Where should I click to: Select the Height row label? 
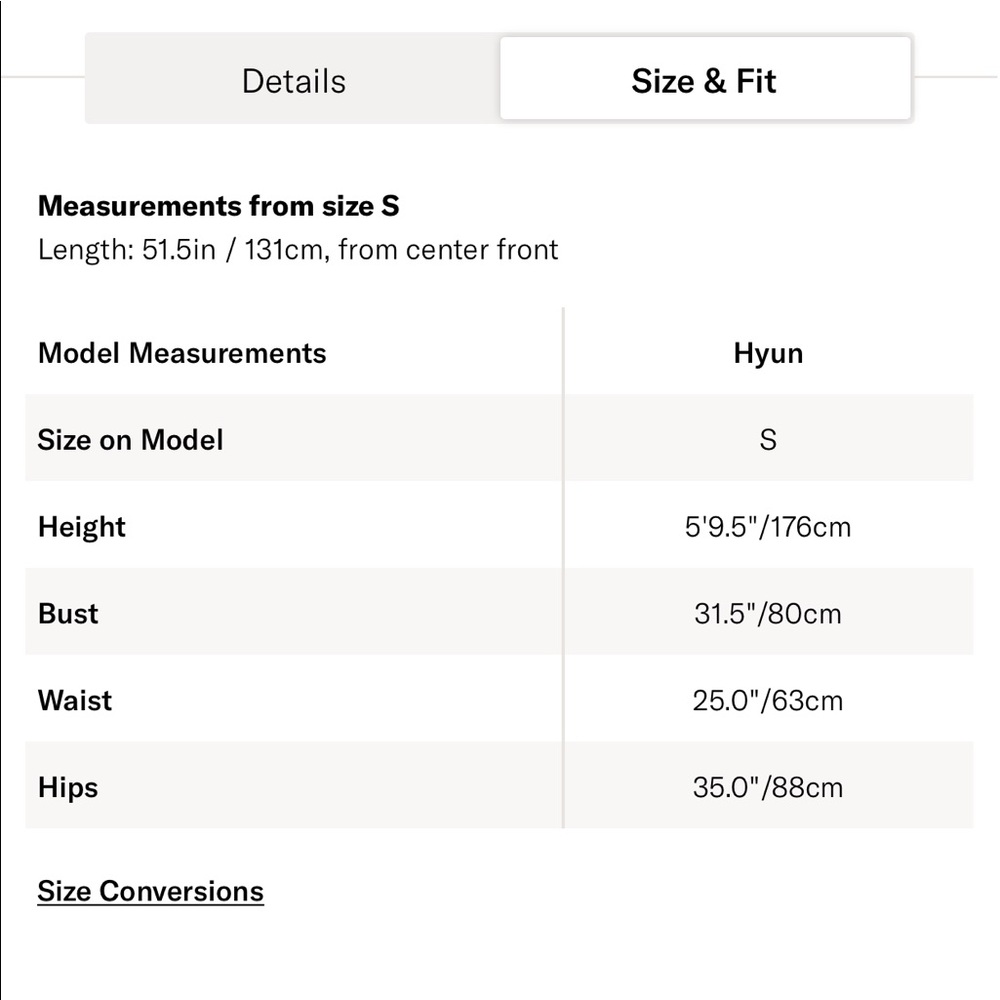[x=82, y=527]
